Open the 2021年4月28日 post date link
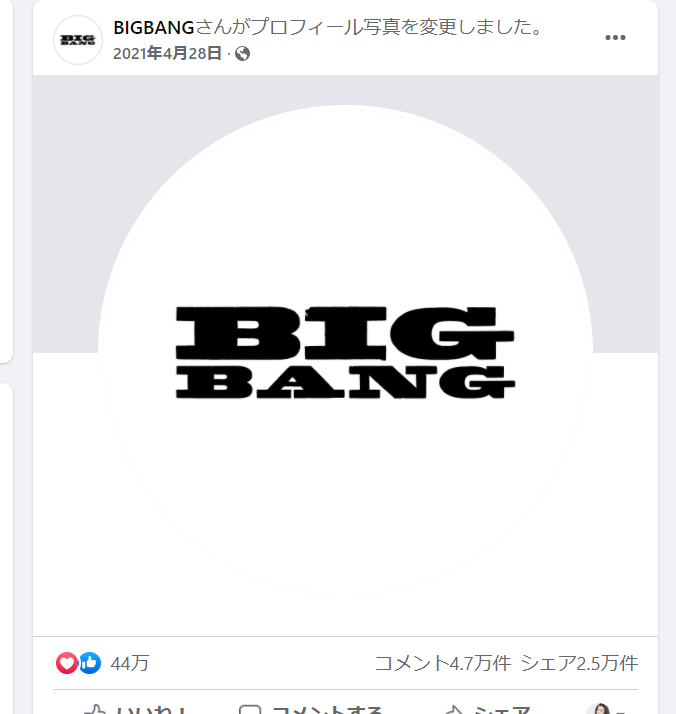 pos(167,54)
